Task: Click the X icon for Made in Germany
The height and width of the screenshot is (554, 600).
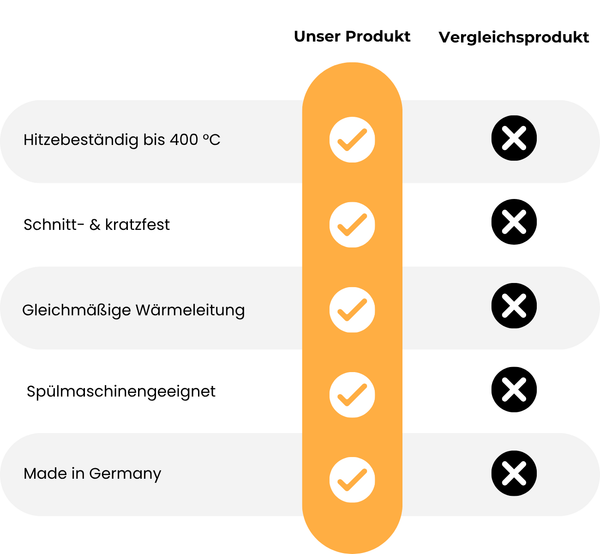Action: coord(514,473)
